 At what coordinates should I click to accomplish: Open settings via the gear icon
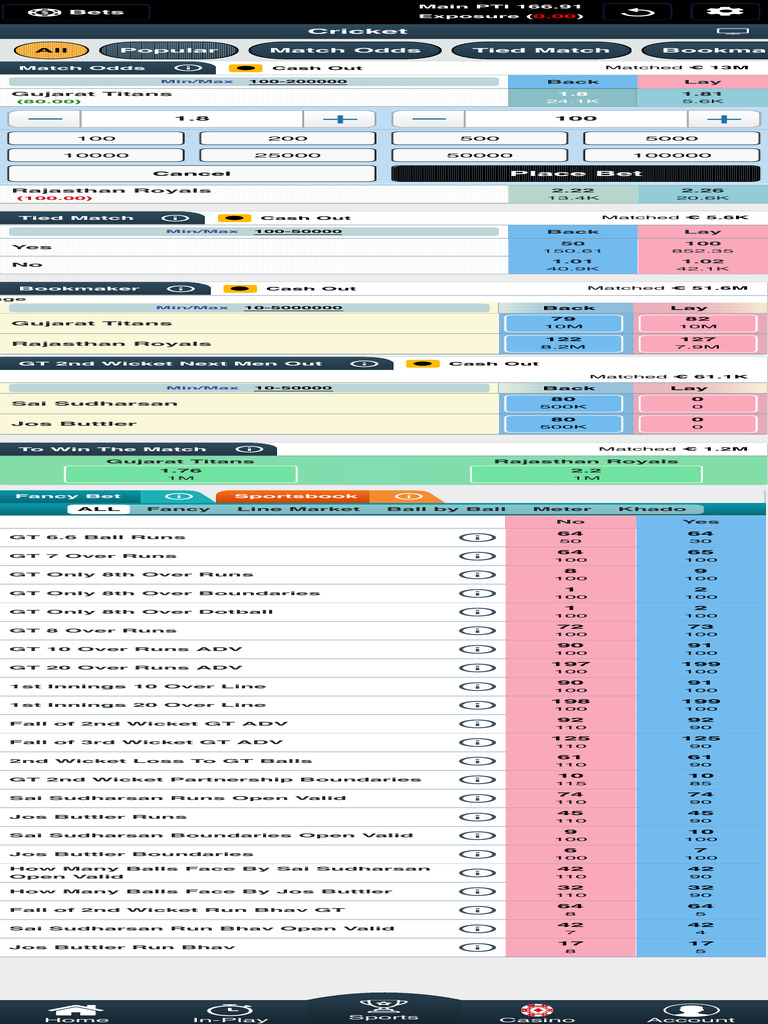point(724,12)
